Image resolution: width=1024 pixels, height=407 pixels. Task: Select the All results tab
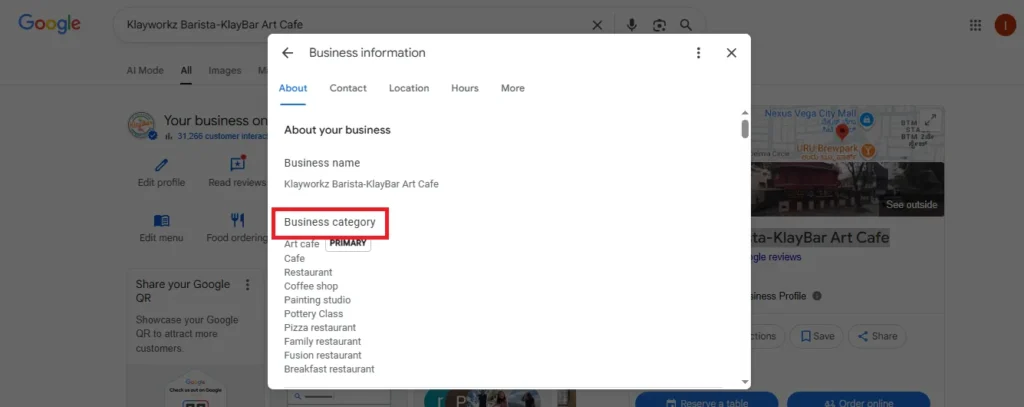point(186,71)
